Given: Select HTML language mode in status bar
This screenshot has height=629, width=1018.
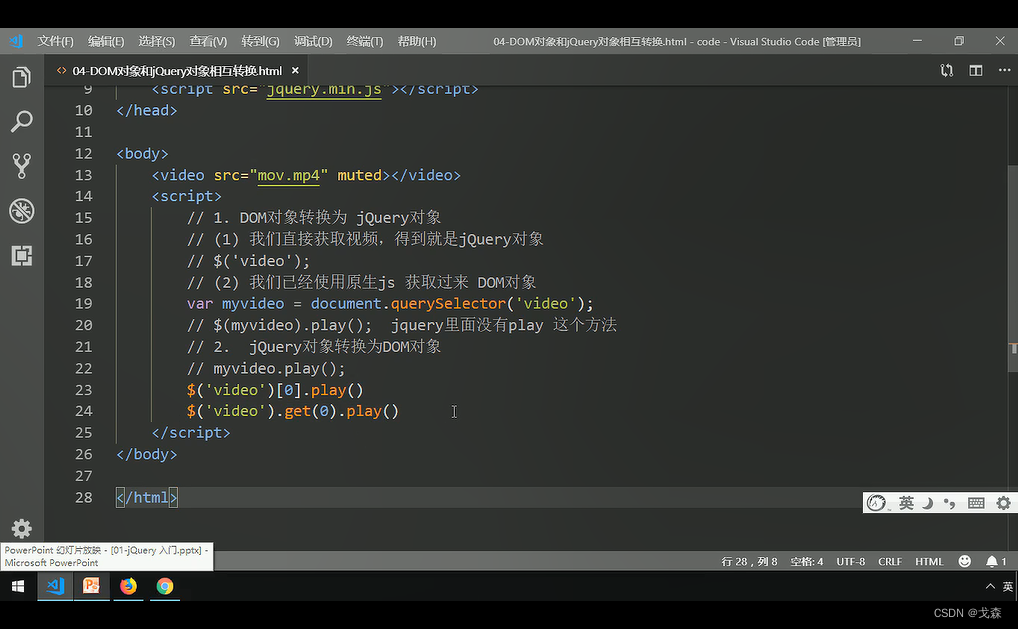Looking at the screenshot, I should 929,561.
